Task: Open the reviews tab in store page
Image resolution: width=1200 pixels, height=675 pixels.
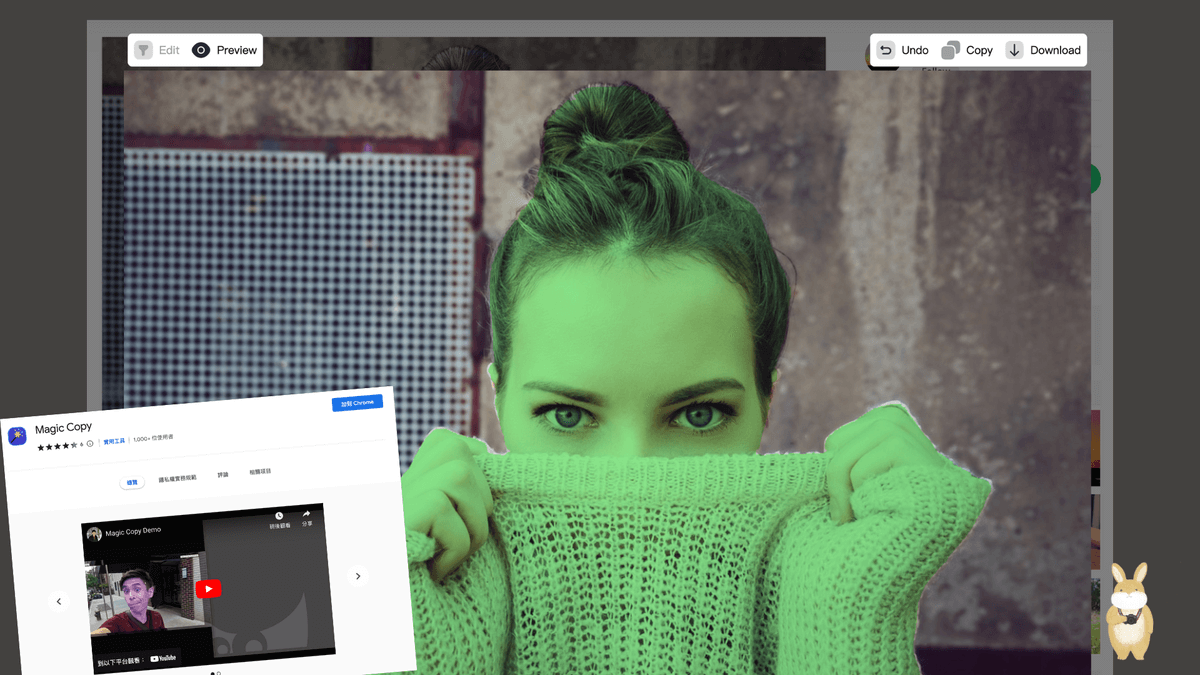Action: 223,475
